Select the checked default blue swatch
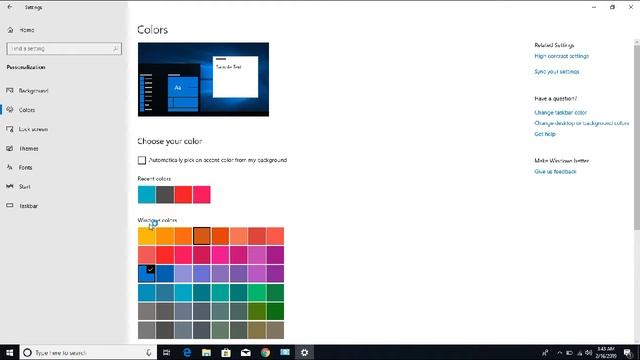This screenshot has width=640, height=360. point(147,273)
